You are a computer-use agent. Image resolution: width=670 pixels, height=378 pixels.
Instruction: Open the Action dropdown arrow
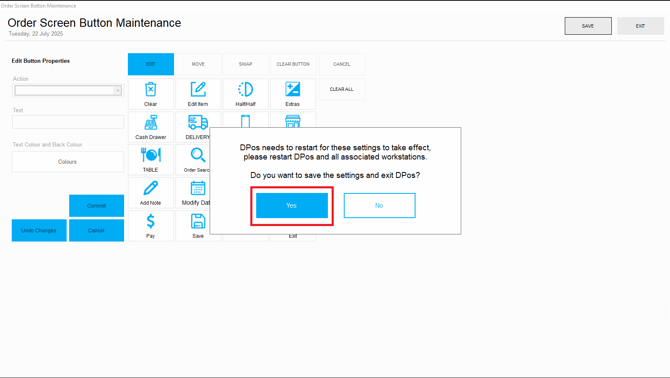[118, 91]
